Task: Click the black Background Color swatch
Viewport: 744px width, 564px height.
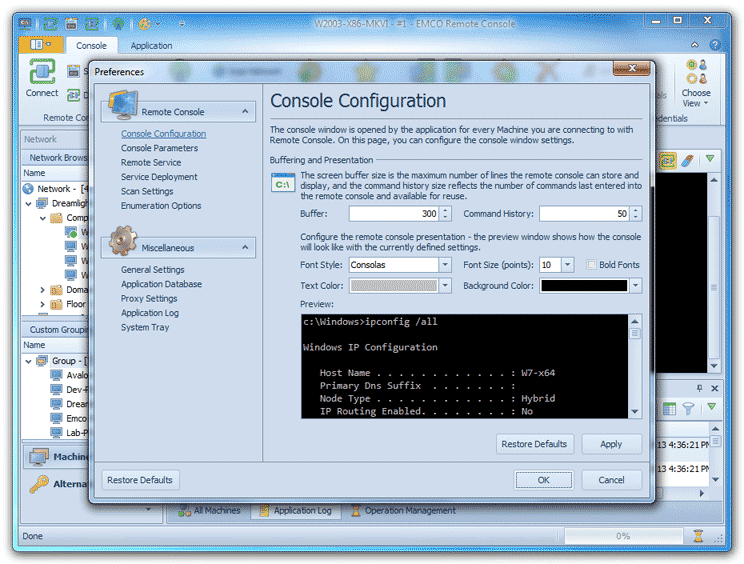Action: (584, 286)
